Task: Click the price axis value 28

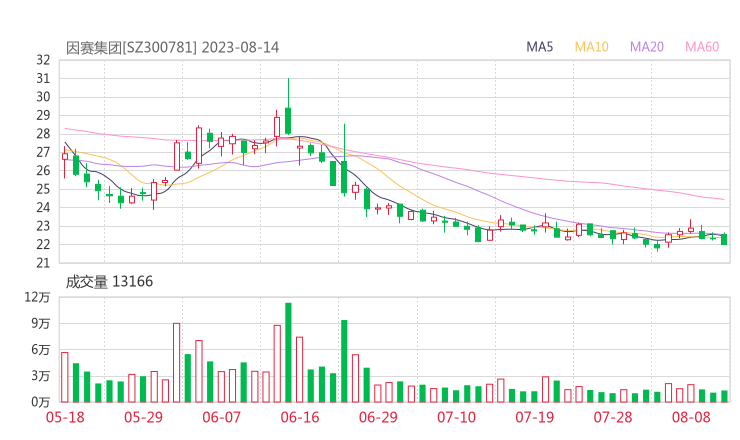Action: tap(43, 134)
